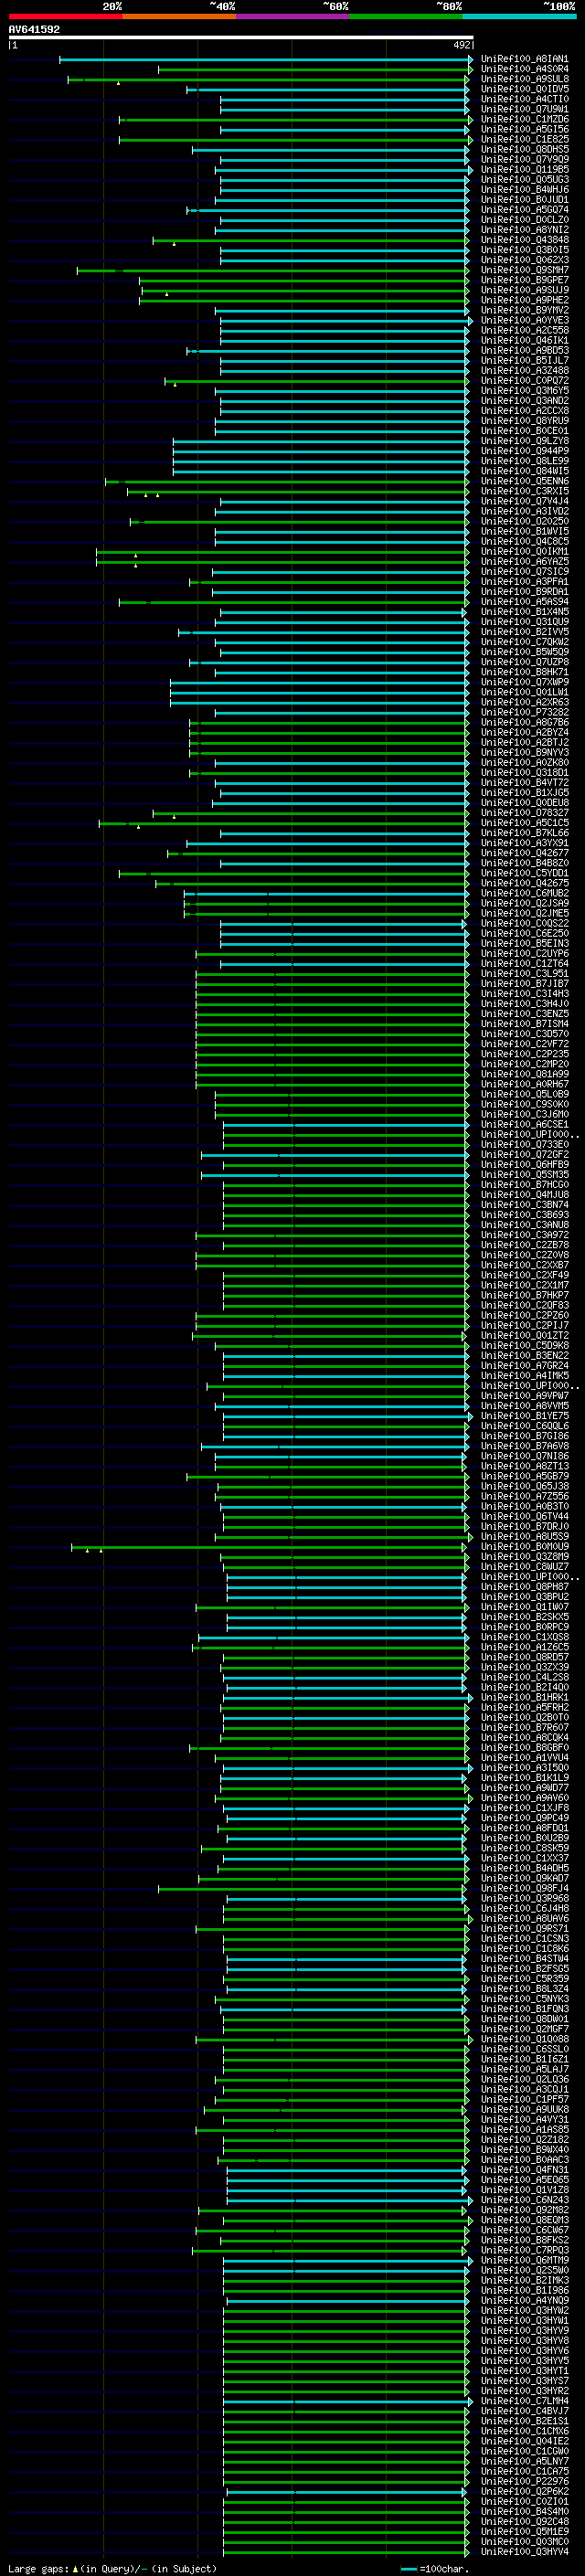The image size is (585, 2576).
Task: Click label UniRef100_Q8DHS5
Action: click(524, 150)
